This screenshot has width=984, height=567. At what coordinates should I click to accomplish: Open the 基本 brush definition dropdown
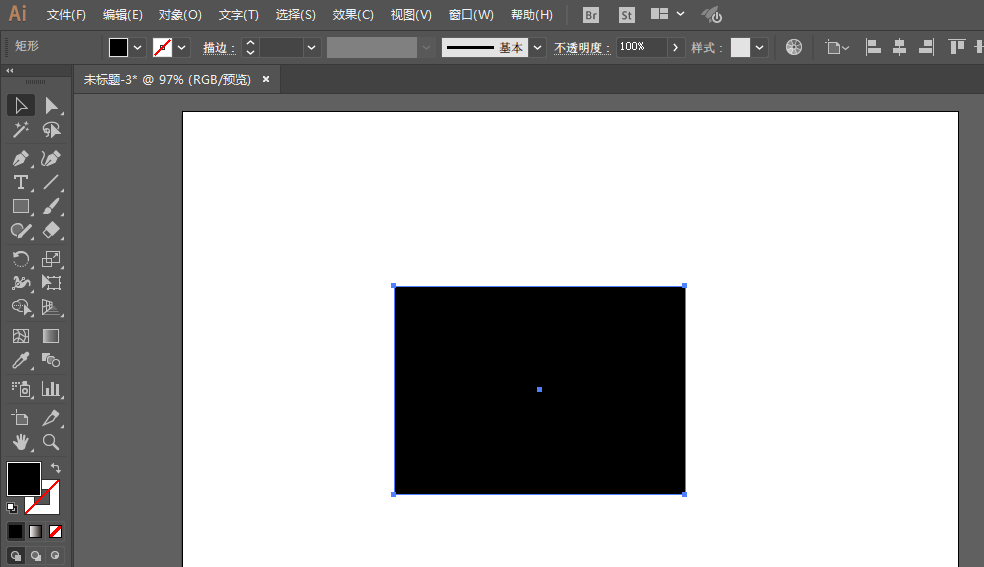coord(537,48)
